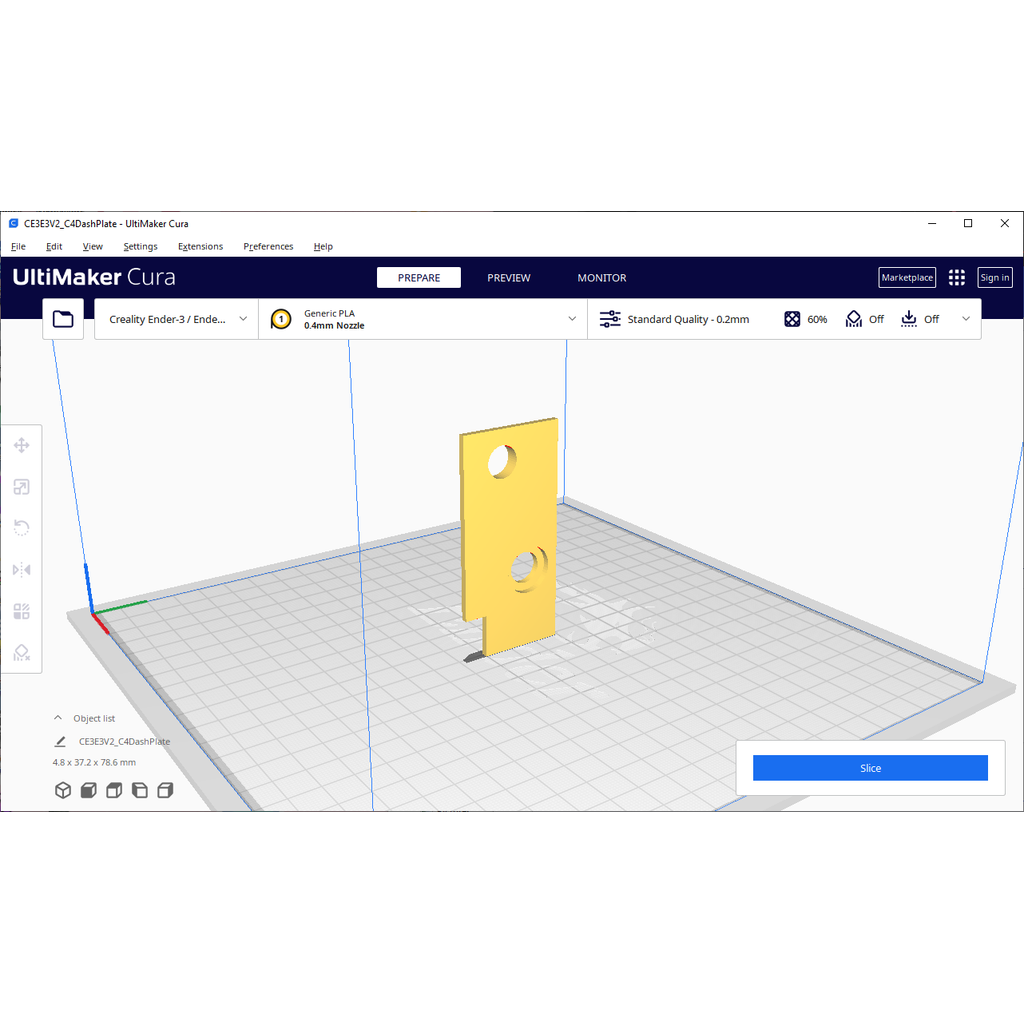
Task: Click the 4.8 x 37.2 x 78.6 mm dimensions
Action: point(95,762)
